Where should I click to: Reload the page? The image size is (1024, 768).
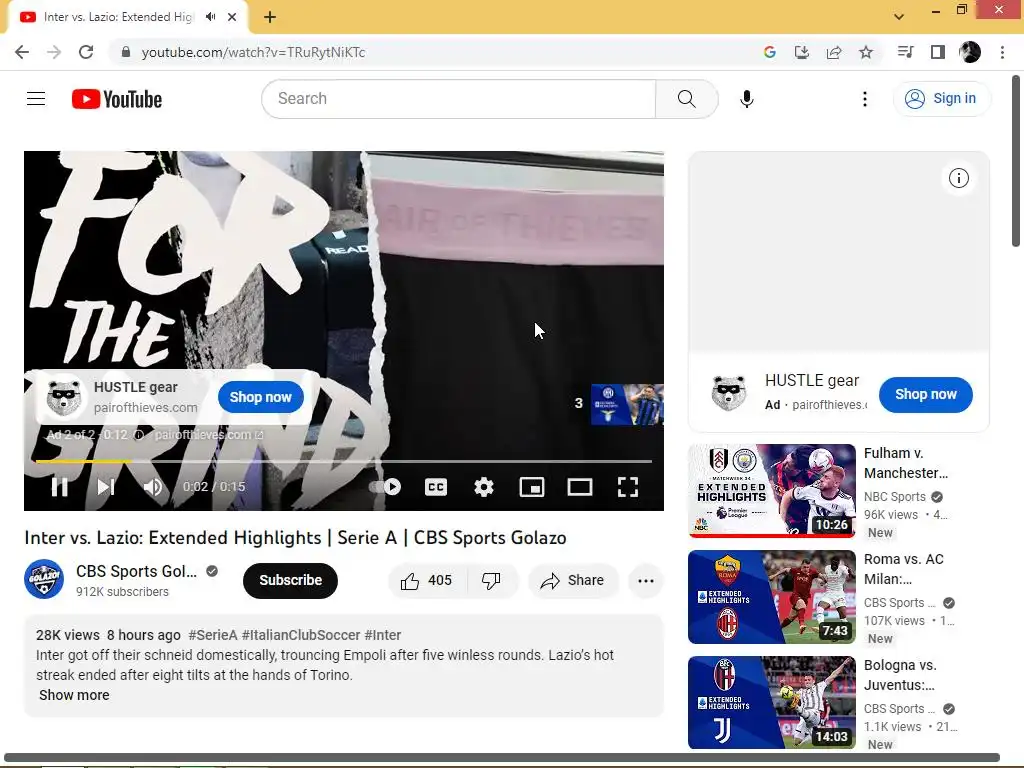(86, 52)
